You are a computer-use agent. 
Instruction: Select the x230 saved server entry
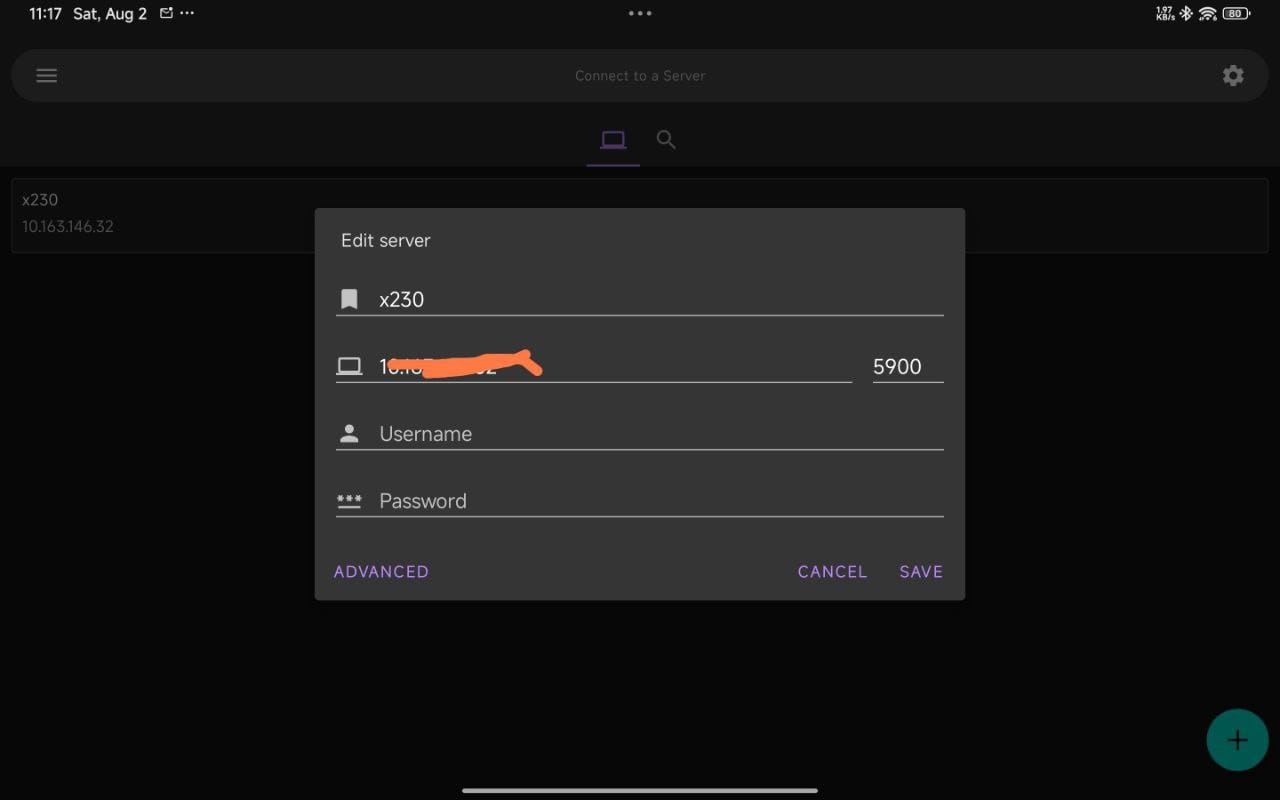coord(163,215)
